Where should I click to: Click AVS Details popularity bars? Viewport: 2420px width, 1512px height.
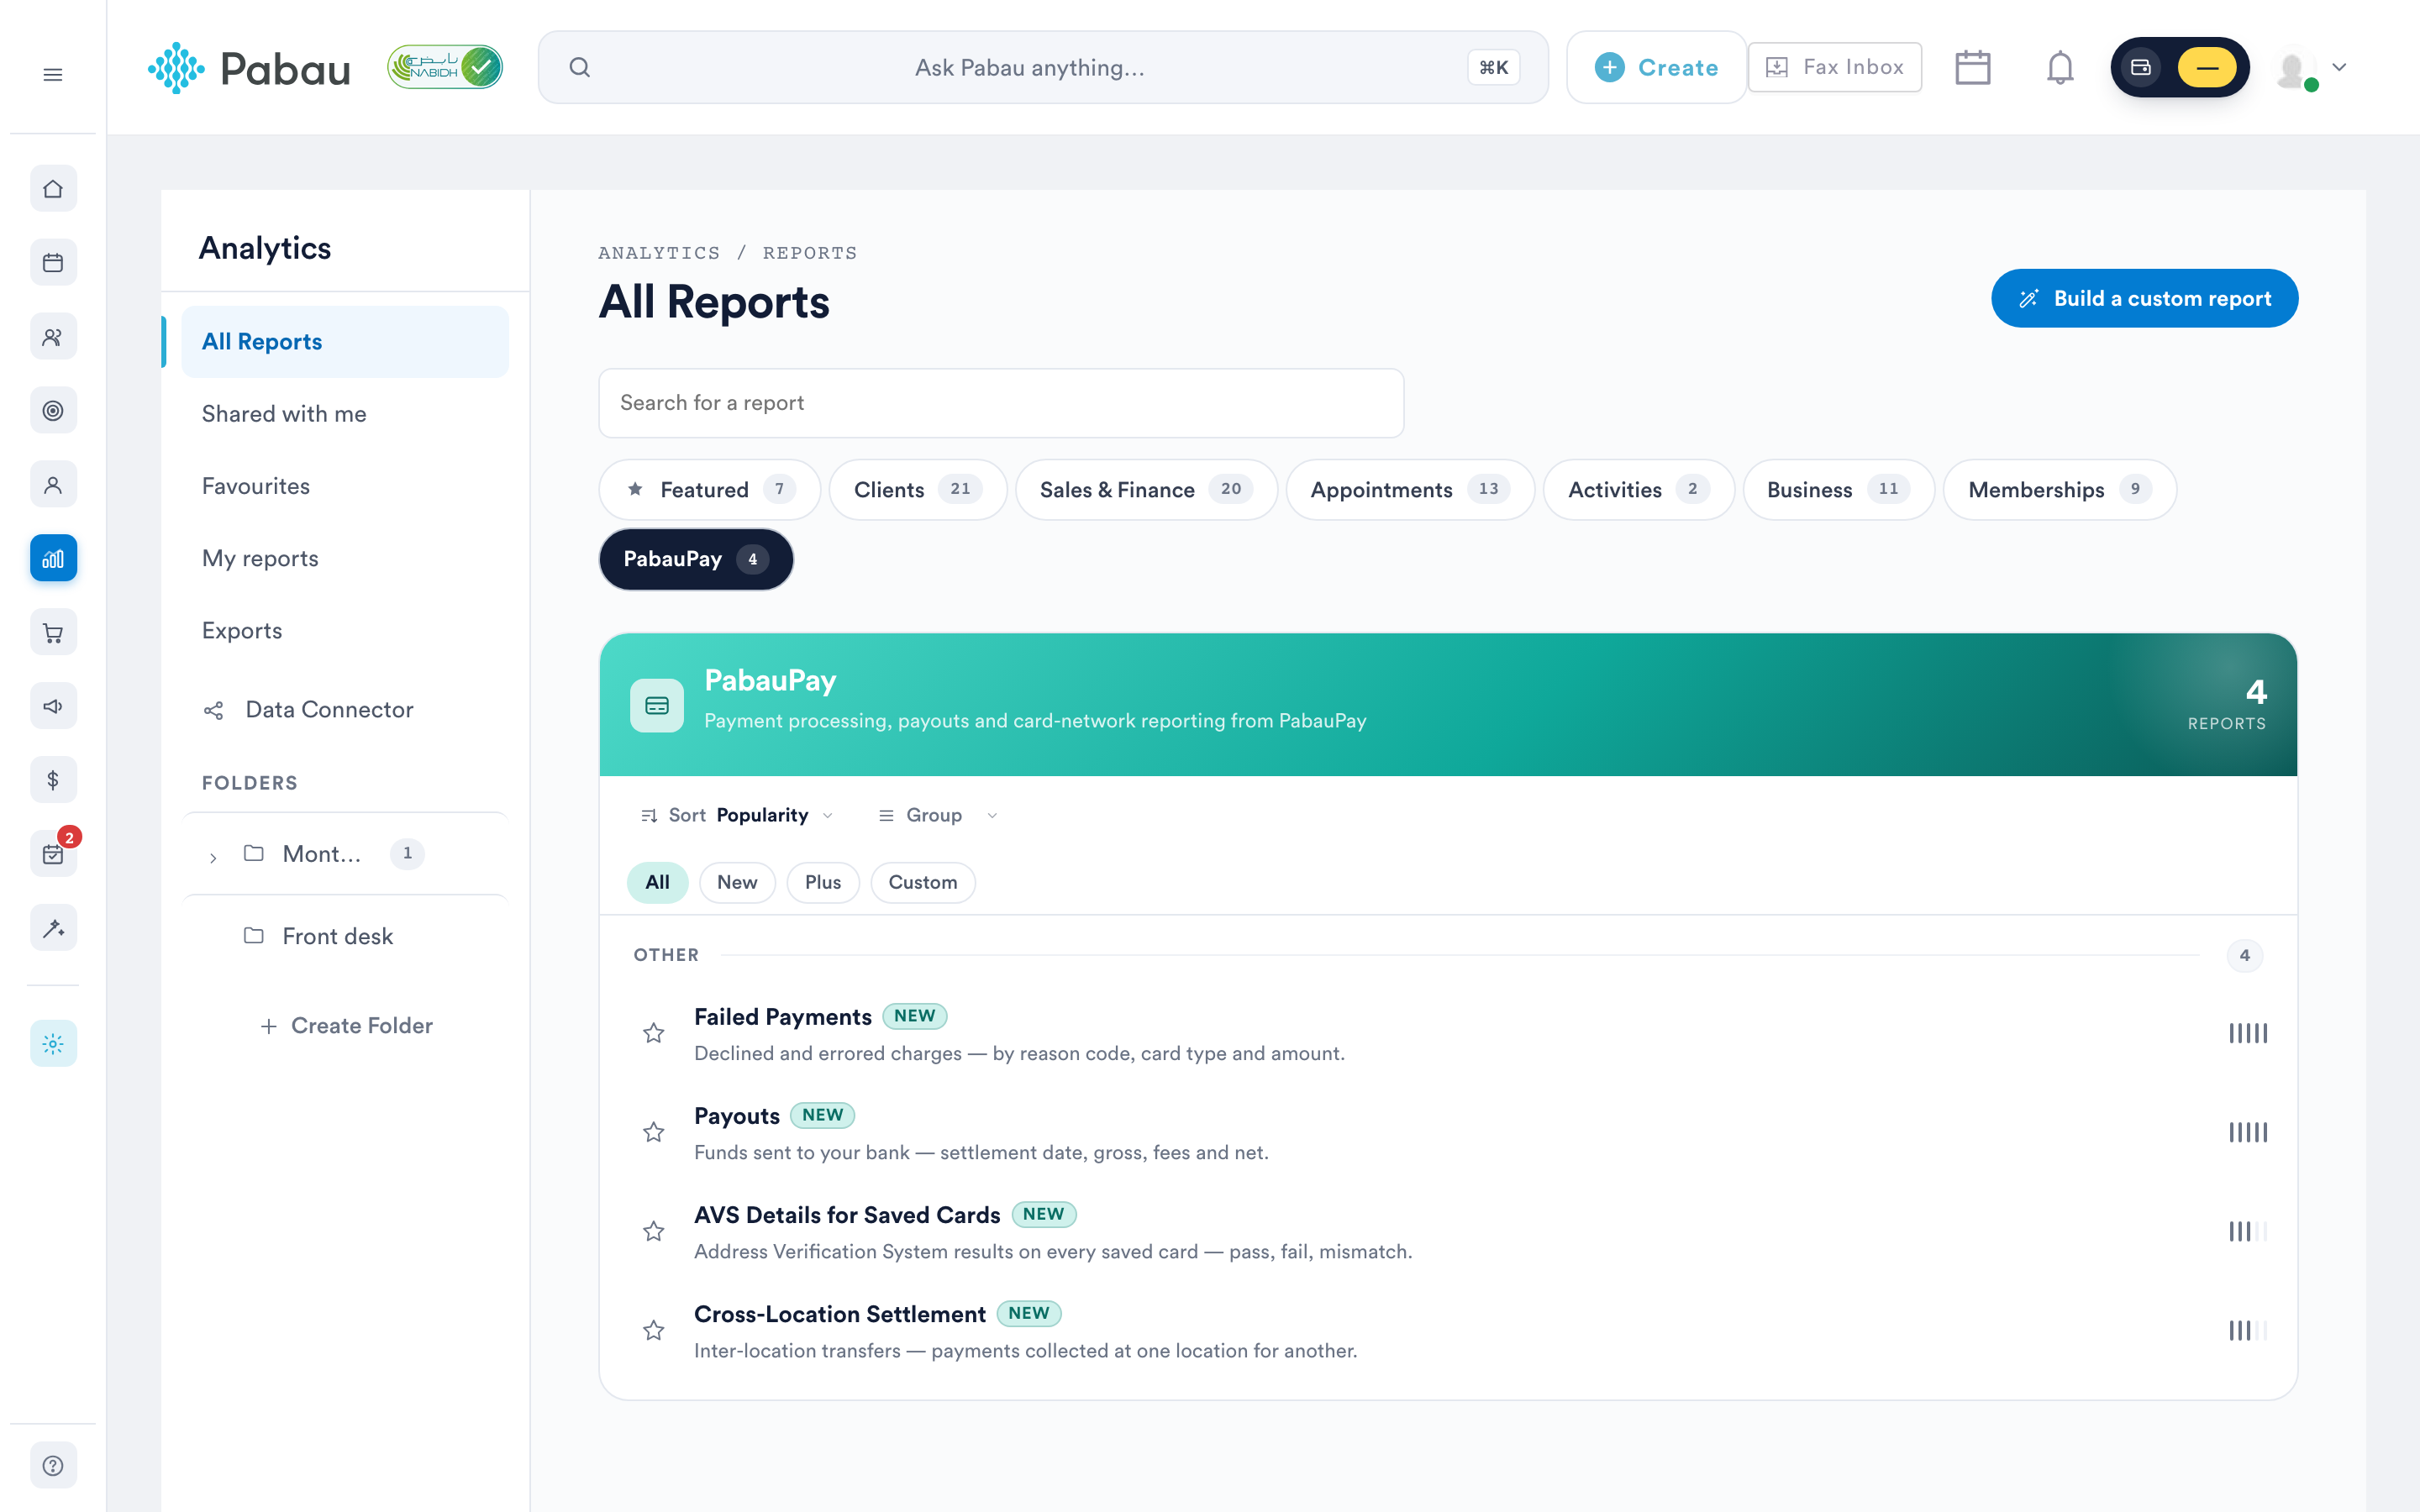click(x=2247, y=1231)
